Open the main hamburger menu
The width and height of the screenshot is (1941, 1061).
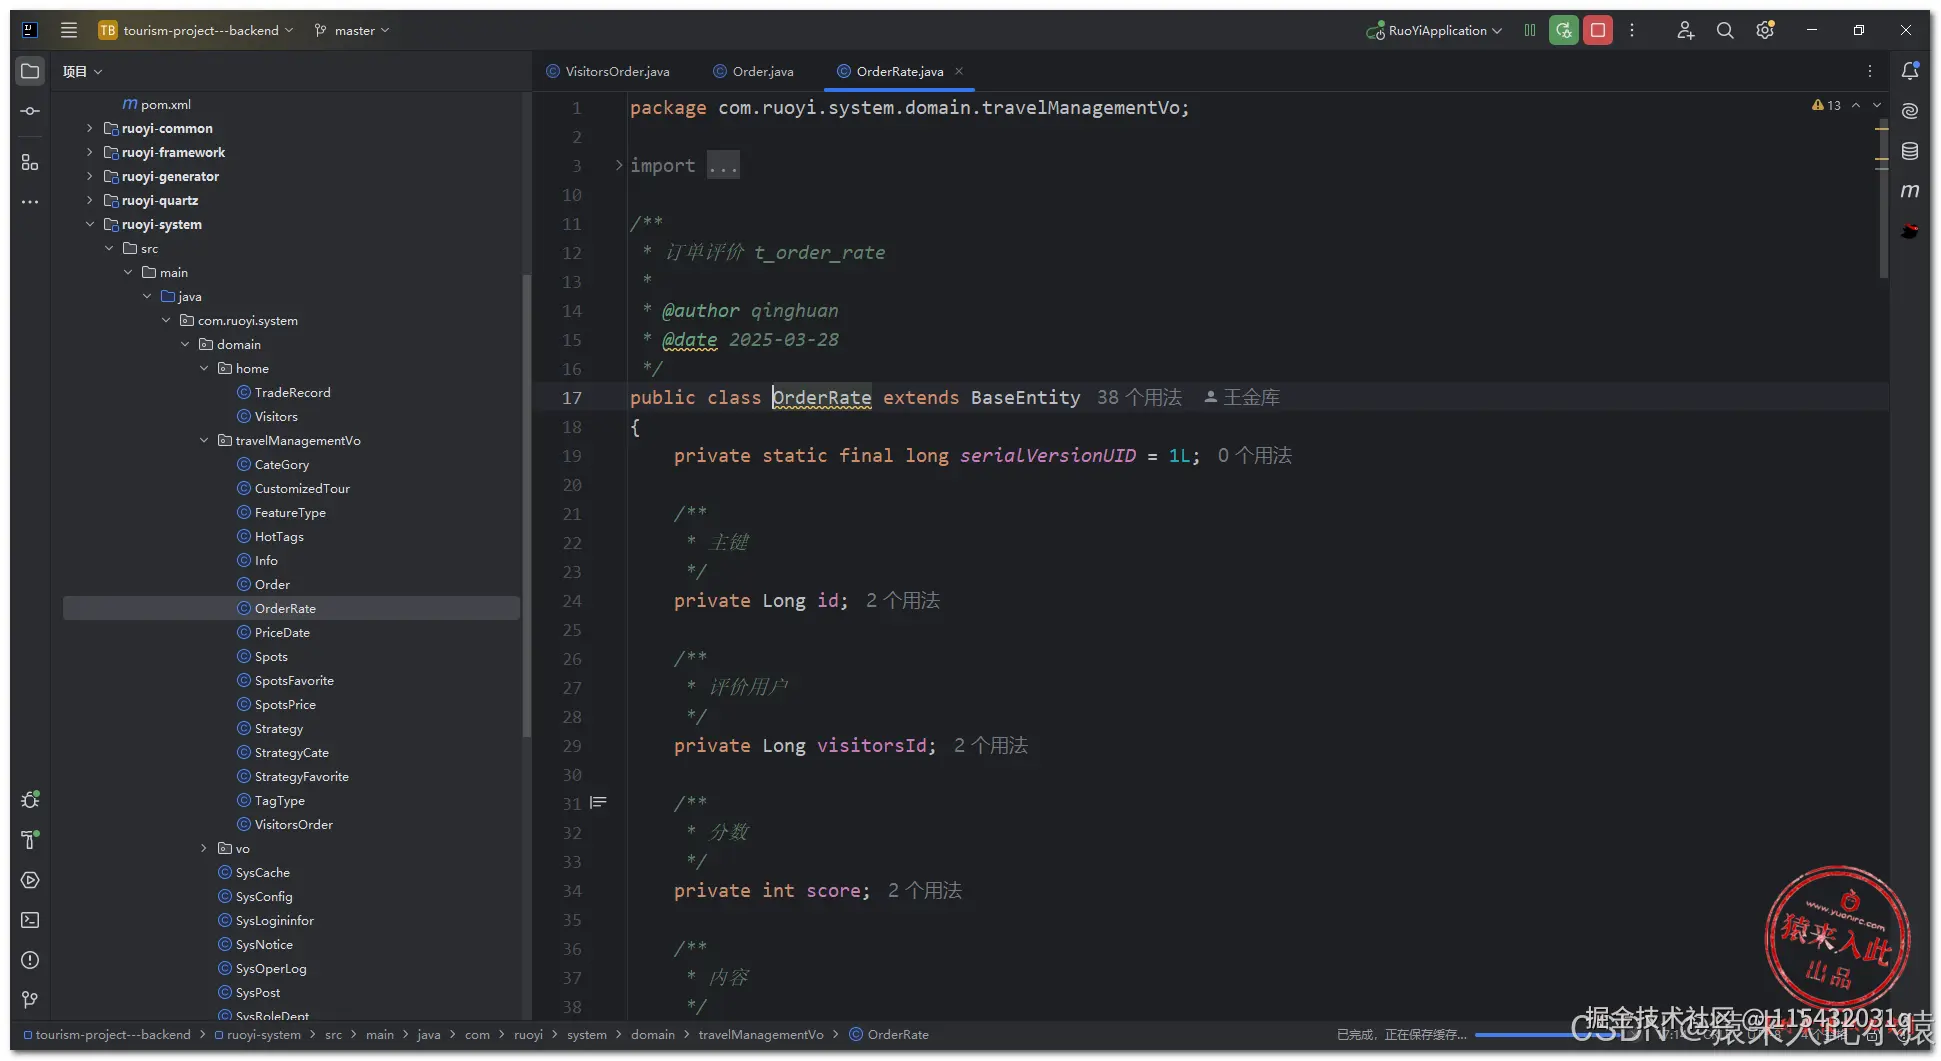(x=69, y=30)
